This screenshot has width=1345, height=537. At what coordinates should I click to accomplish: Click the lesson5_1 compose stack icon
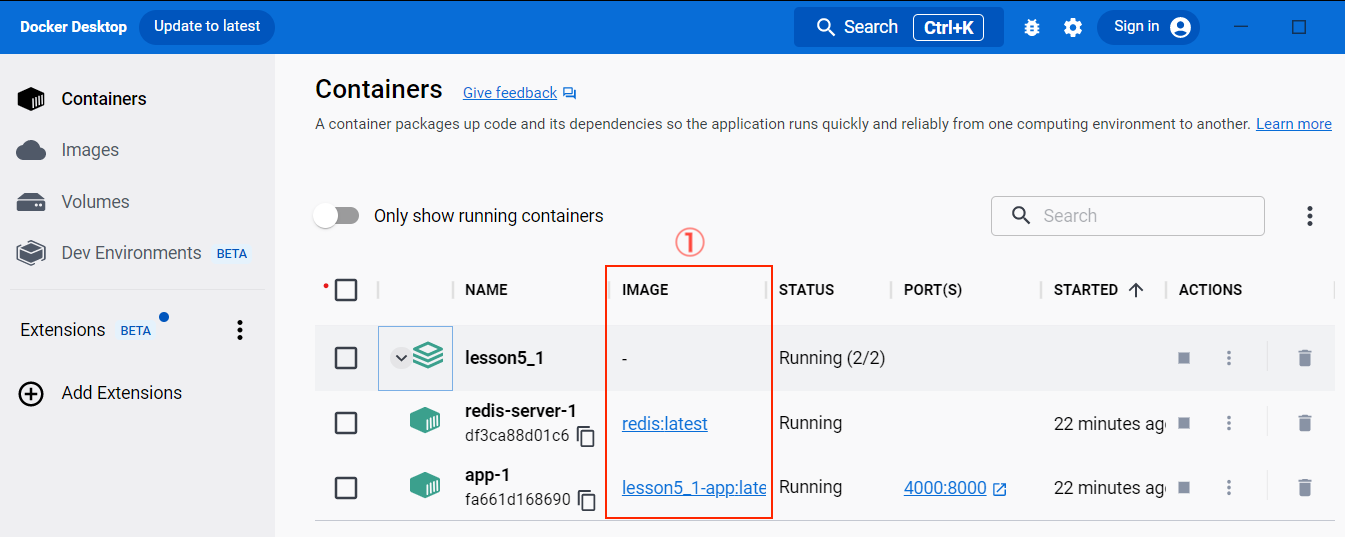coord(428,356)
